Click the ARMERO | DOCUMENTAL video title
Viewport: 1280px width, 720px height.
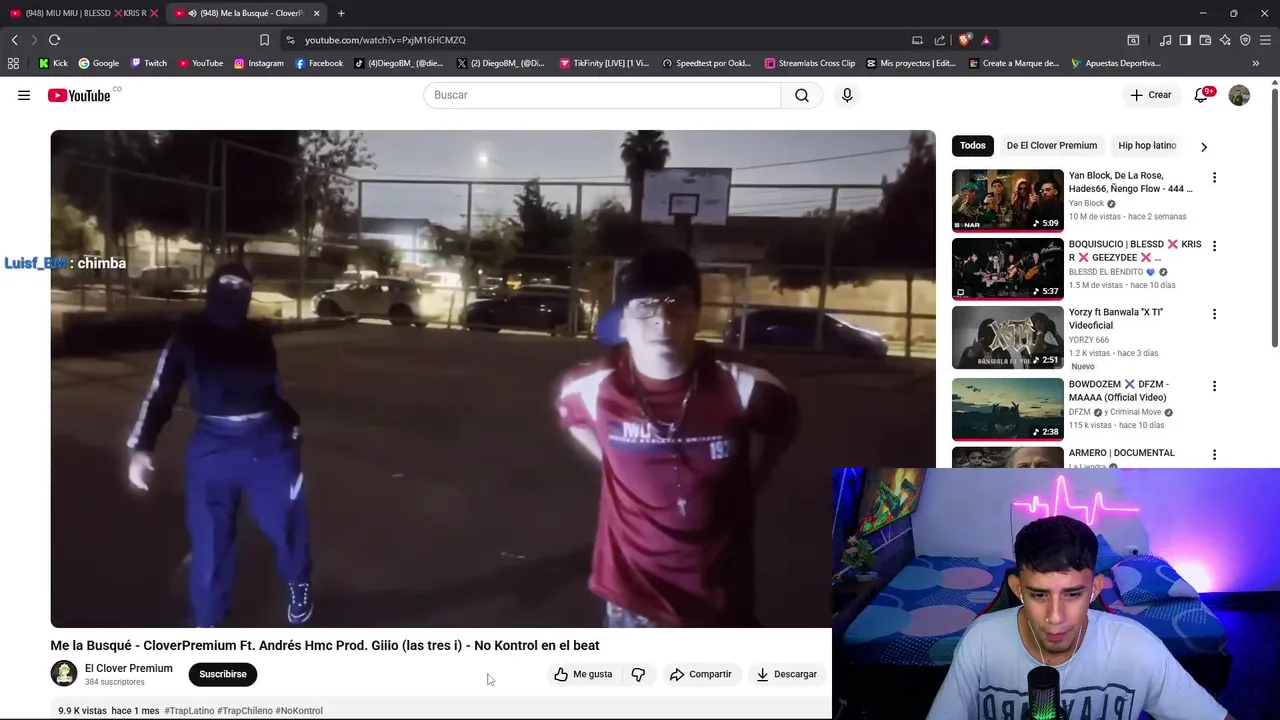click(x=1121, y=453)
